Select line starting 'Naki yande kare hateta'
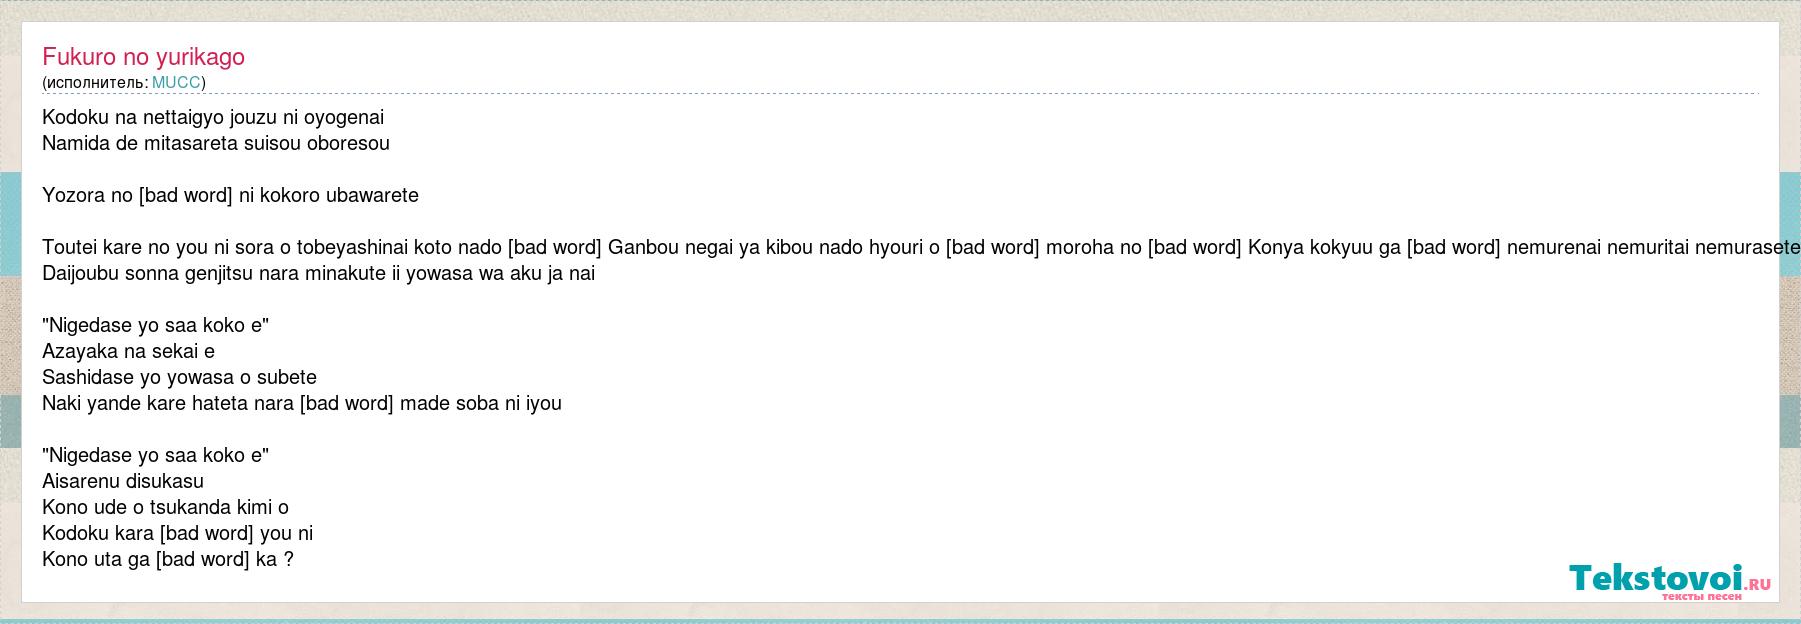This screenshot has width=1801, height=624. pos(302,403)
